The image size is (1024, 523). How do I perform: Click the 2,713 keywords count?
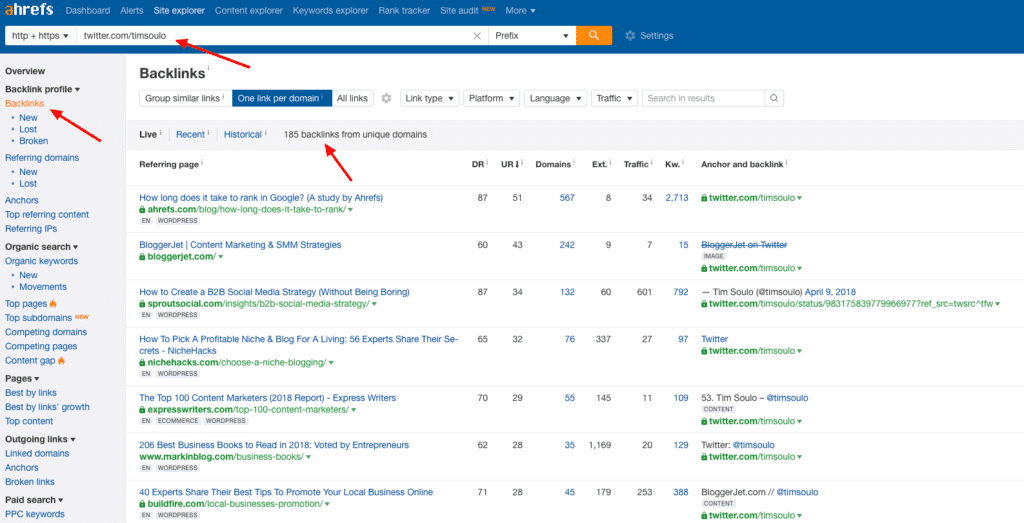(677, 198)
